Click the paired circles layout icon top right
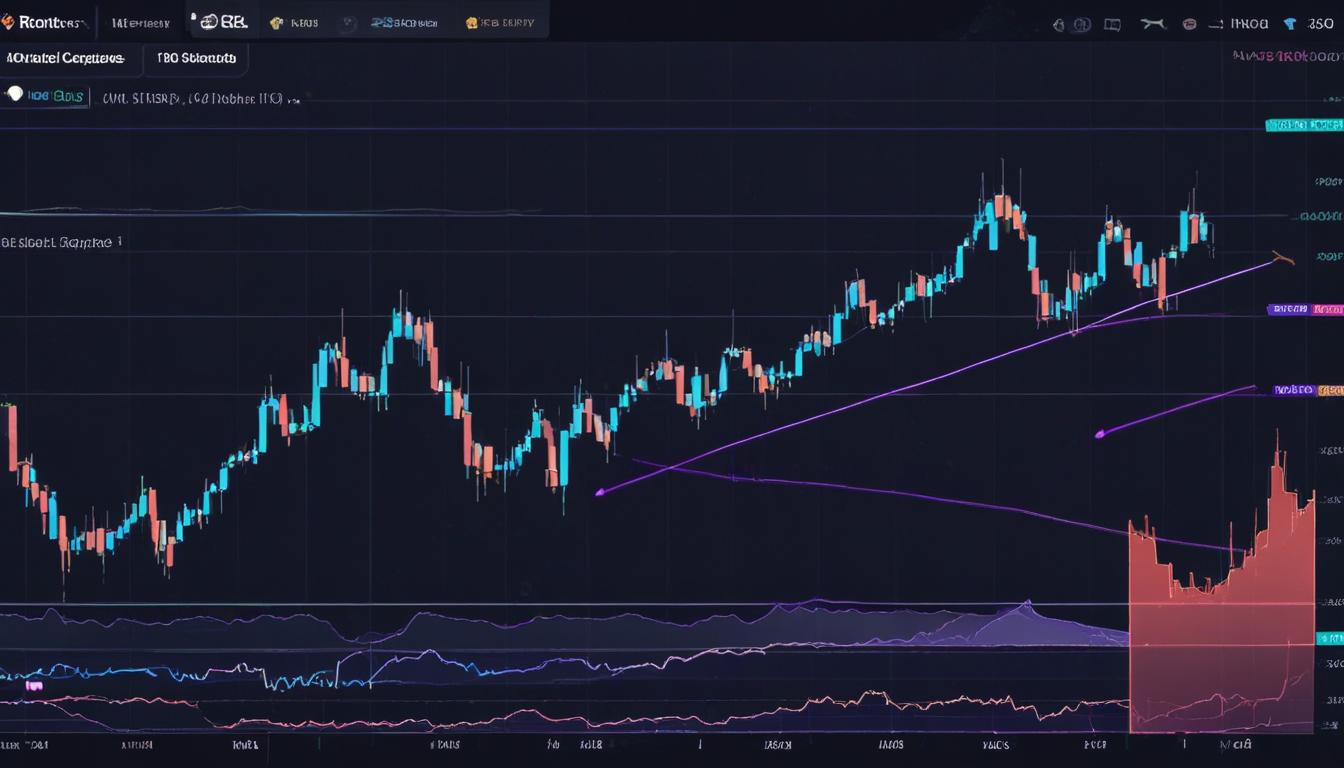Screen dimensions: 1344x768 coord(1081,23)
